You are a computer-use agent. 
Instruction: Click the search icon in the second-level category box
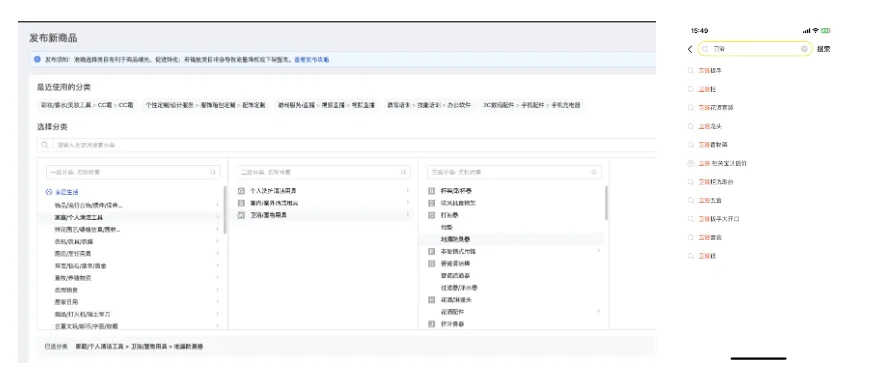[403, 172]
